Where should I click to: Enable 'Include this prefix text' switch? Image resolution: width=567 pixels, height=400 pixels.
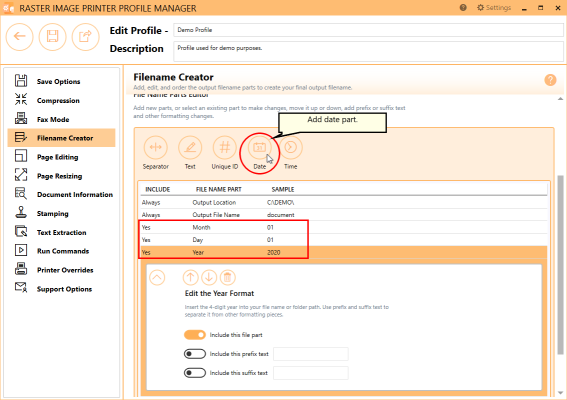195,354
